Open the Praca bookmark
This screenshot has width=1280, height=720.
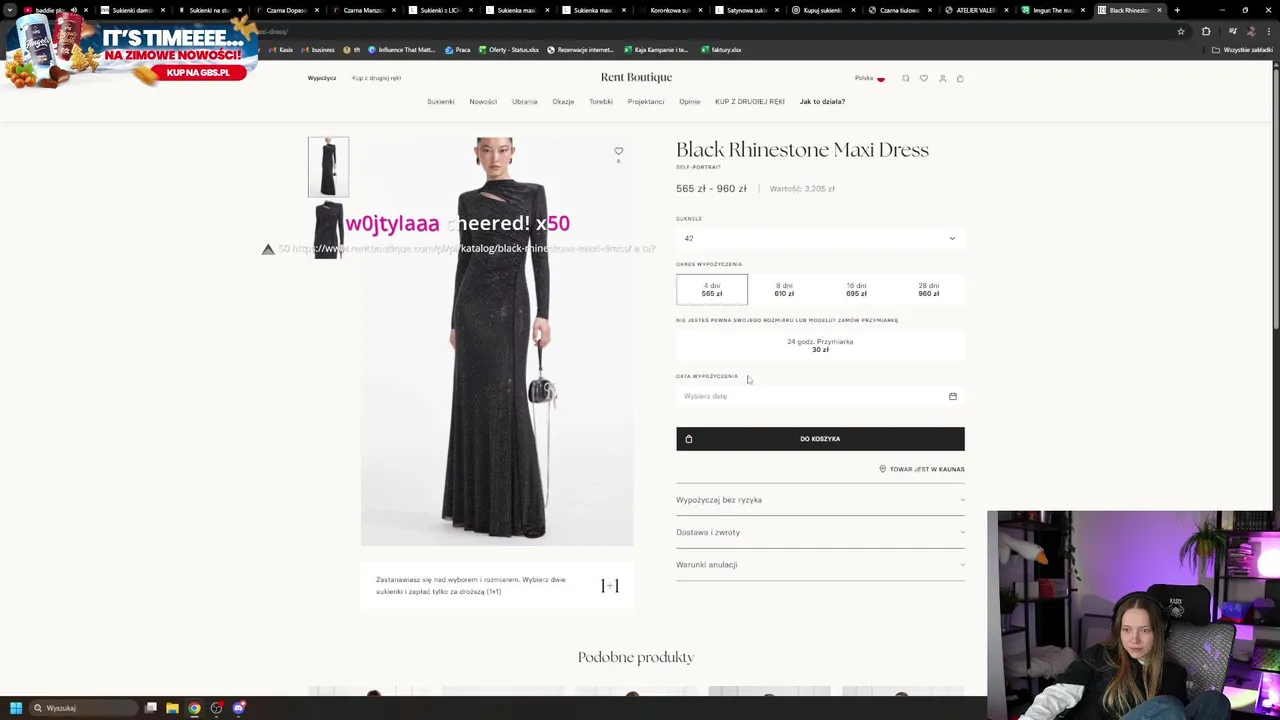[458, 49]
